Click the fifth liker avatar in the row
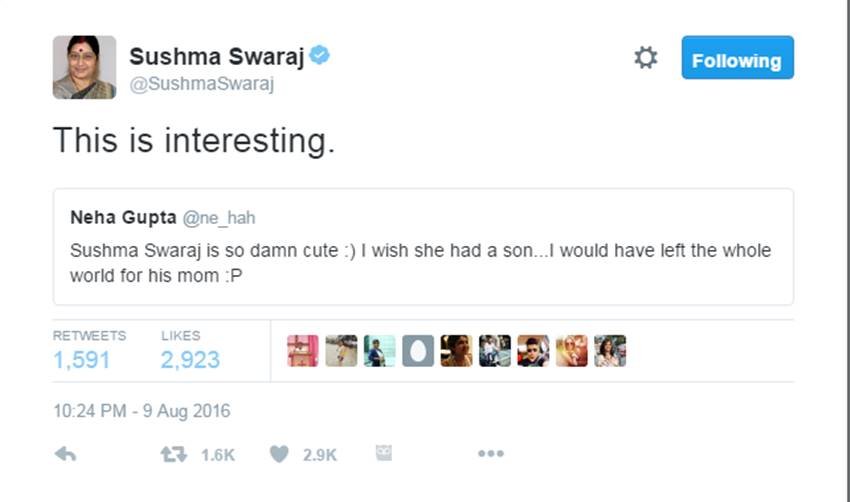 point(456,351)
